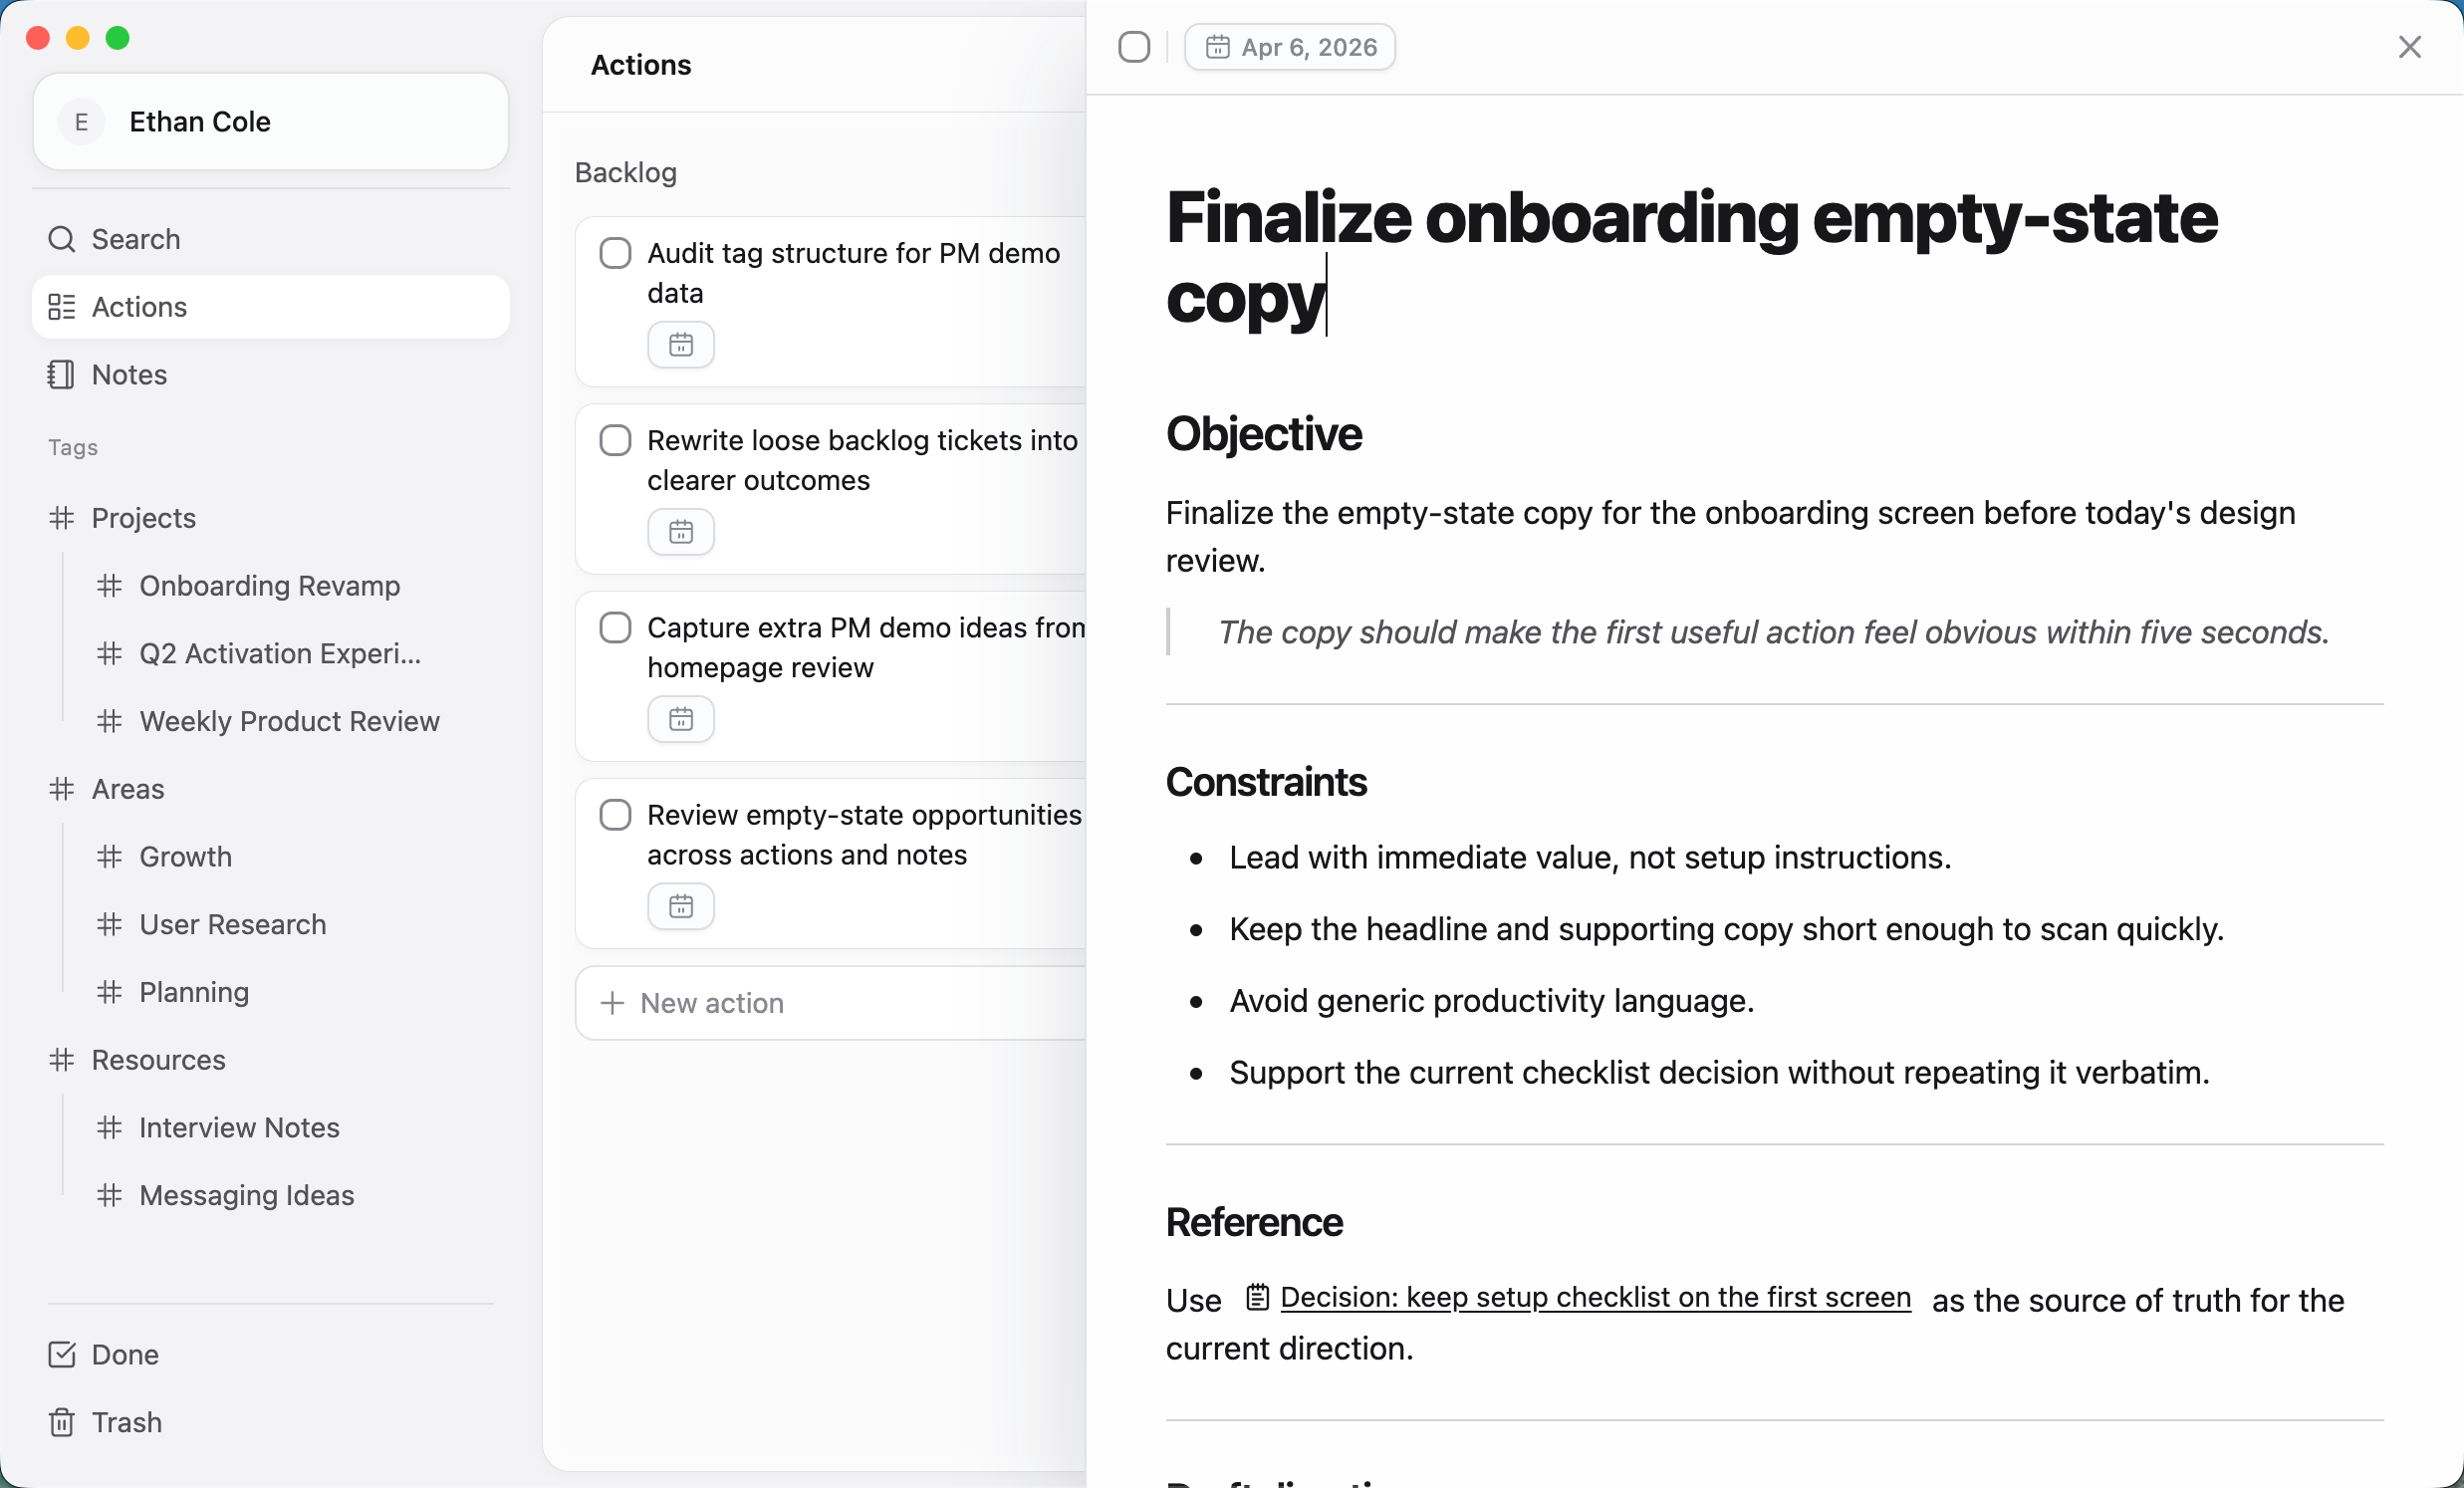Click the calendar icon inside the Apr 6 pill
This screenshot has width=2464, height=1488.
pyautogui.click(x=1219, y=46)
